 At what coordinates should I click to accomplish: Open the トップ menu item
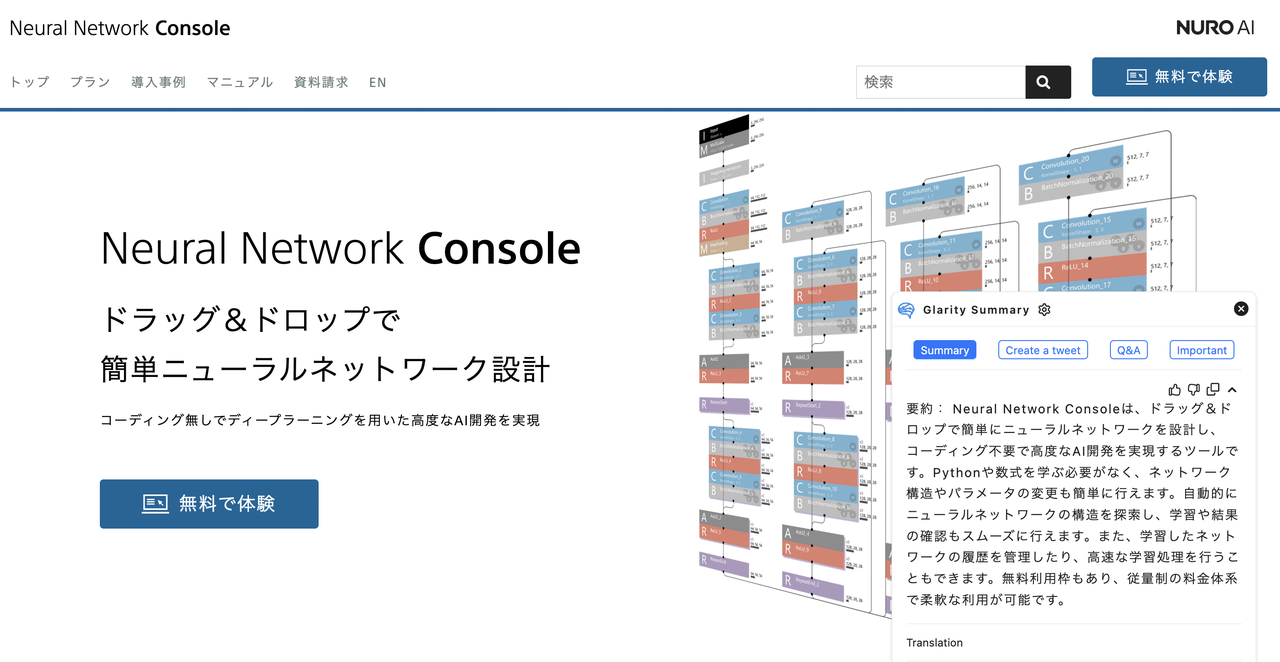30,82
